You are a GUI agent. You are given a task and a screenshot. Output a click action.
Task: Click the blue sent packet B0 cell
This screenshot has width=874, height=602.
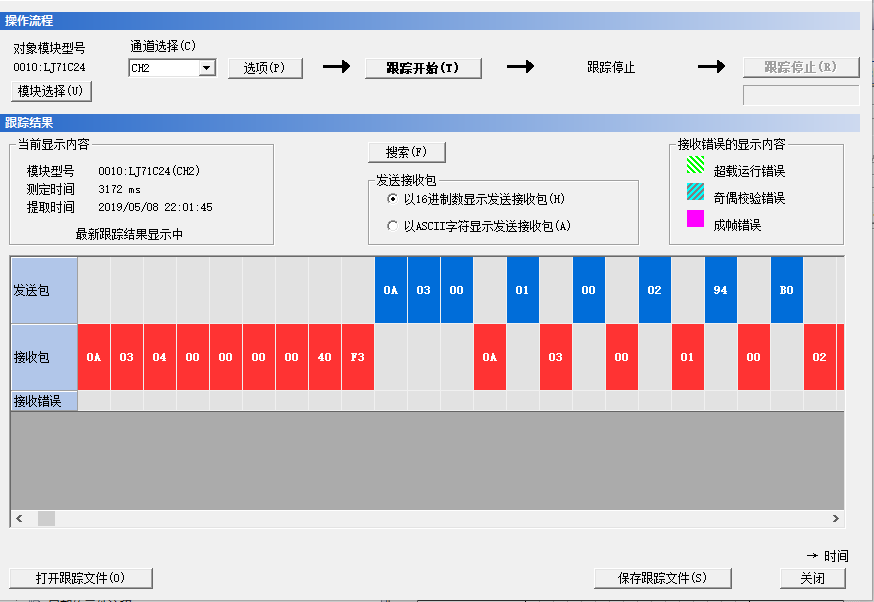click(x=787, y=290)
